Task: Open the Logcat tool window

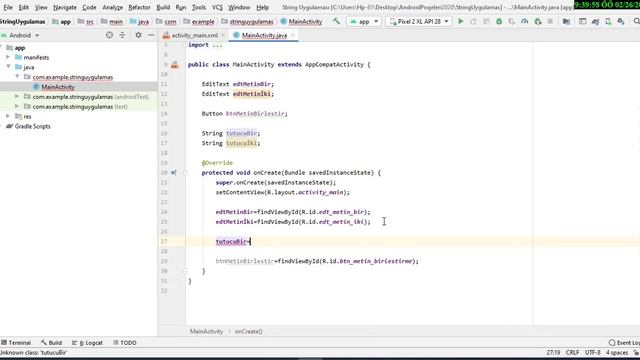Action: point(87,343)
